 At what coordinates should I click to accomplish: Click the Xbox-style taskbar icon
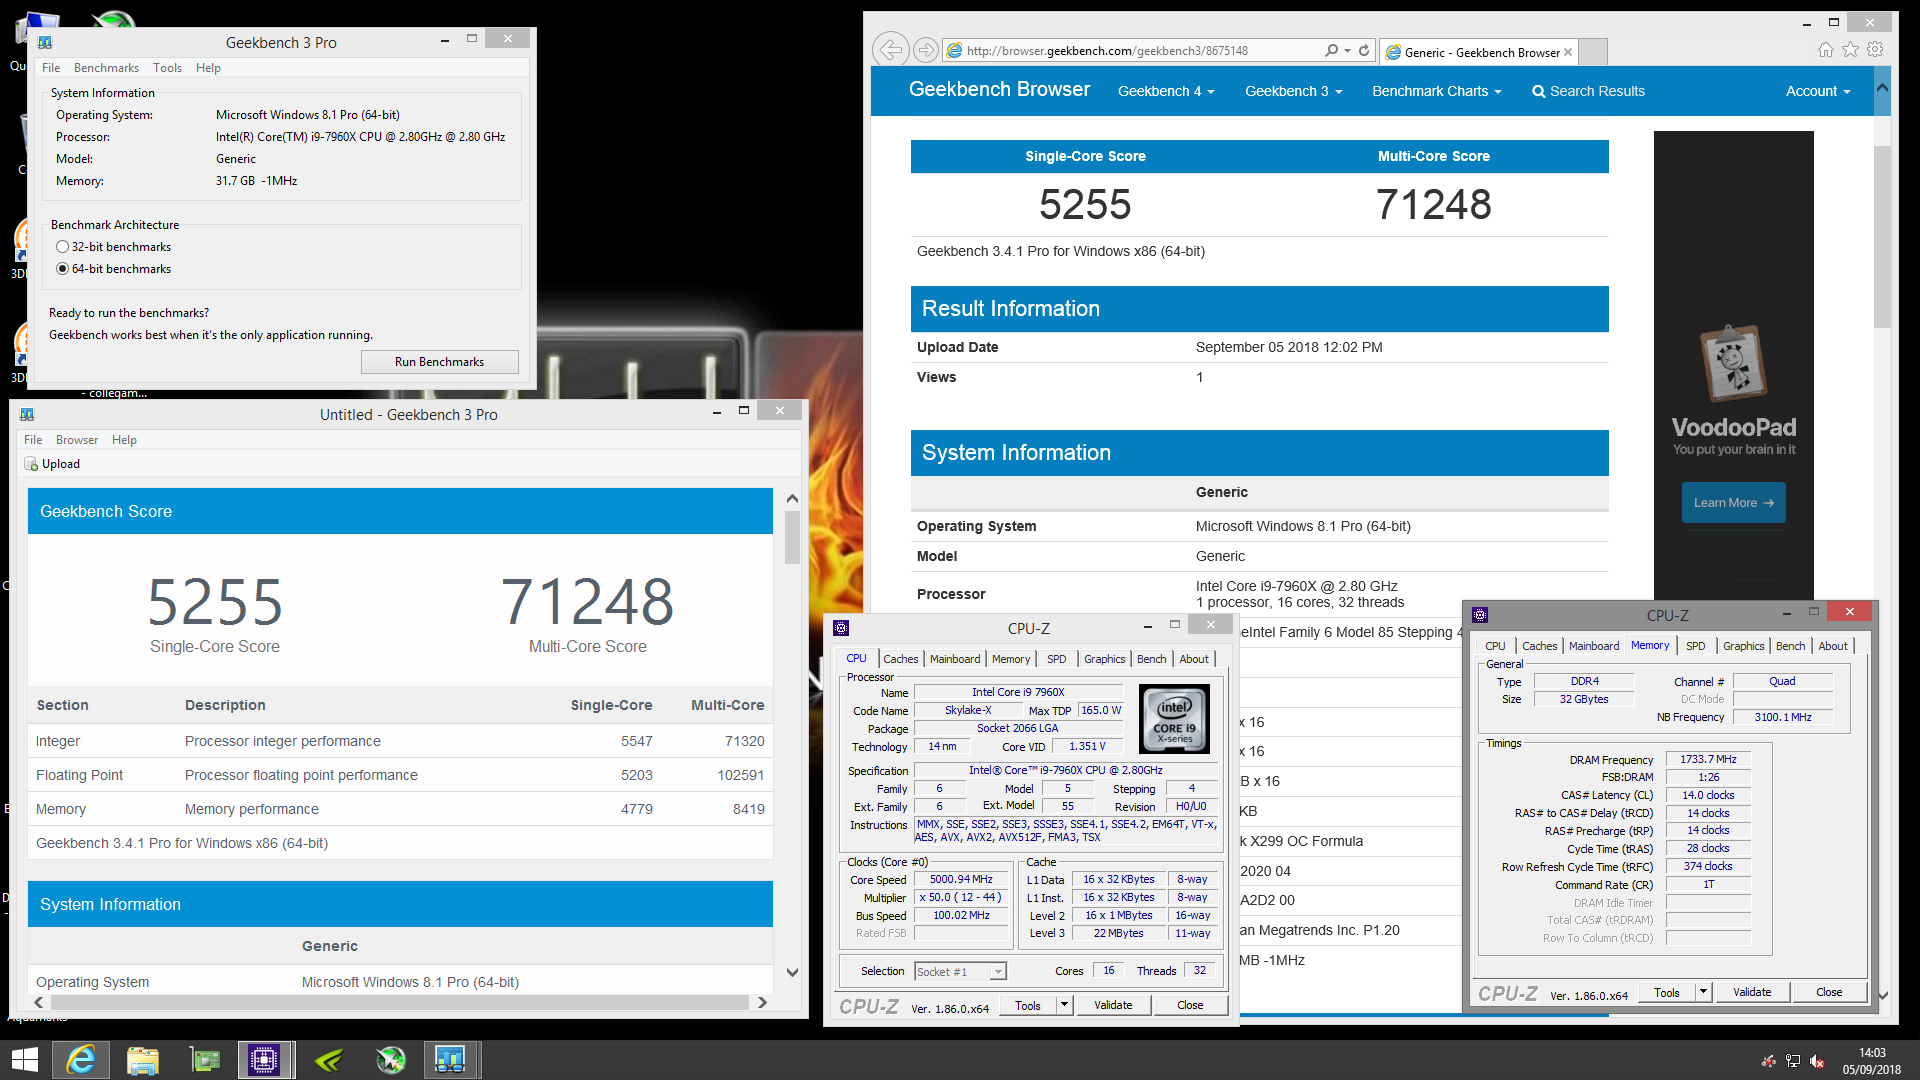pos(390,1060)
